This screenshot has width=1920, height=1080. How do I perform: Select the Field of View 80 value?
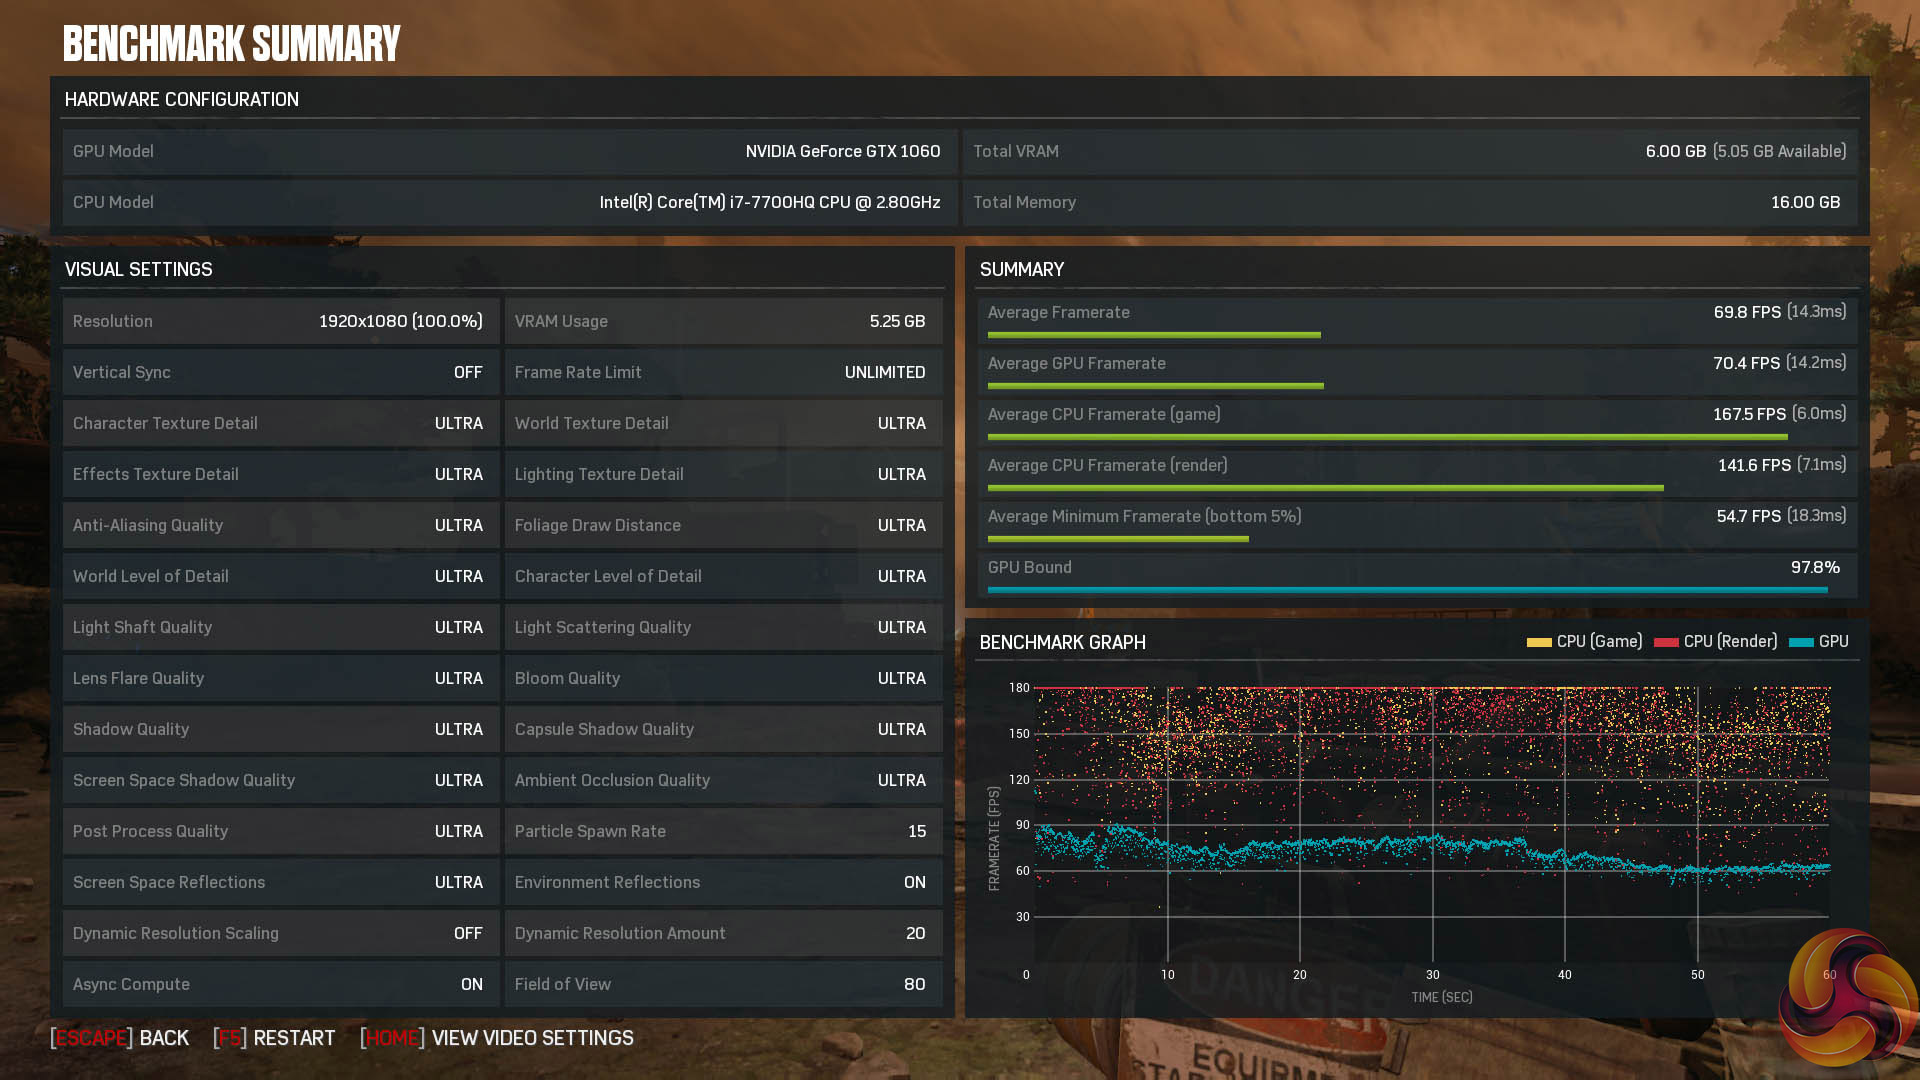(914, 984)
